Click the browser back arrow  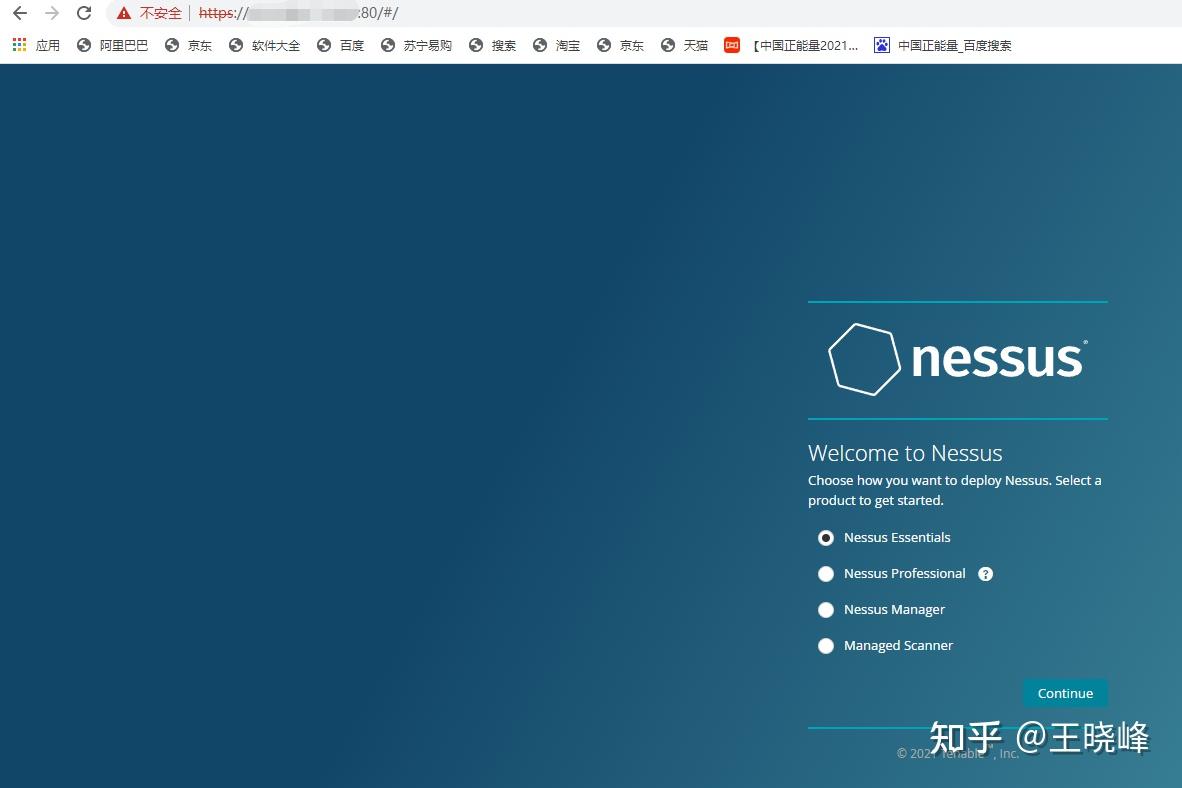(x=20, y=13)
